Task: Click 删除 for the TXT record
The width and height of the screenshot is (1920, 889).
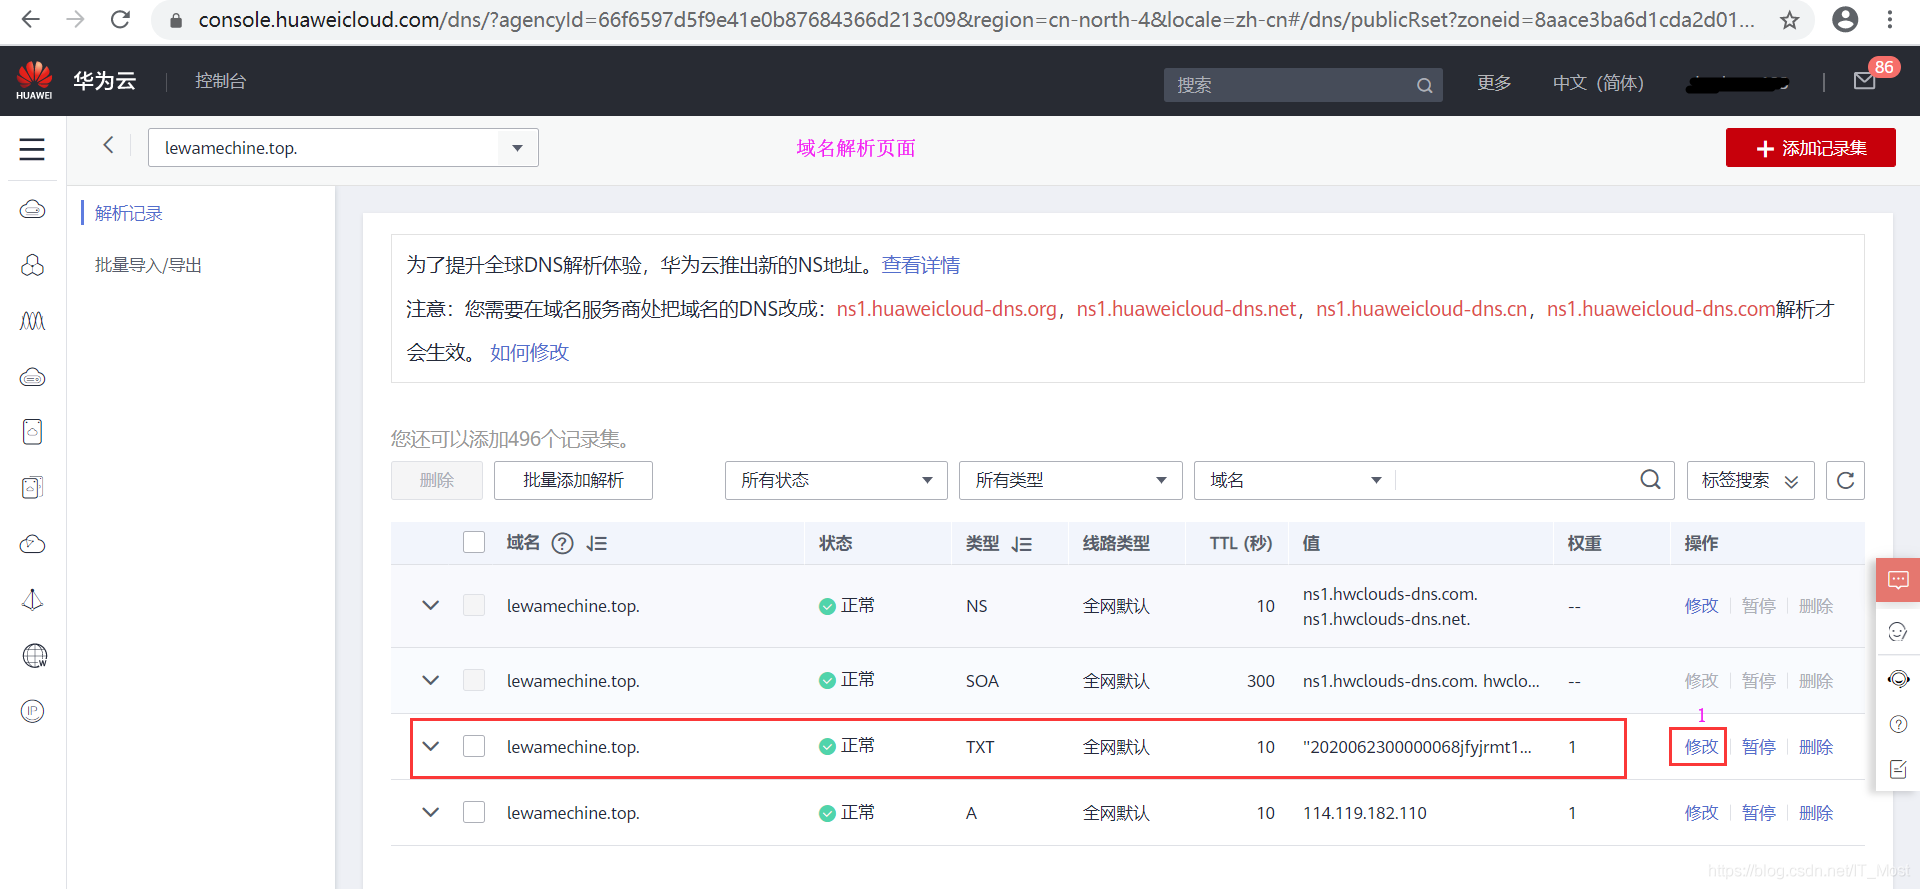Action: coord(1815,747)
